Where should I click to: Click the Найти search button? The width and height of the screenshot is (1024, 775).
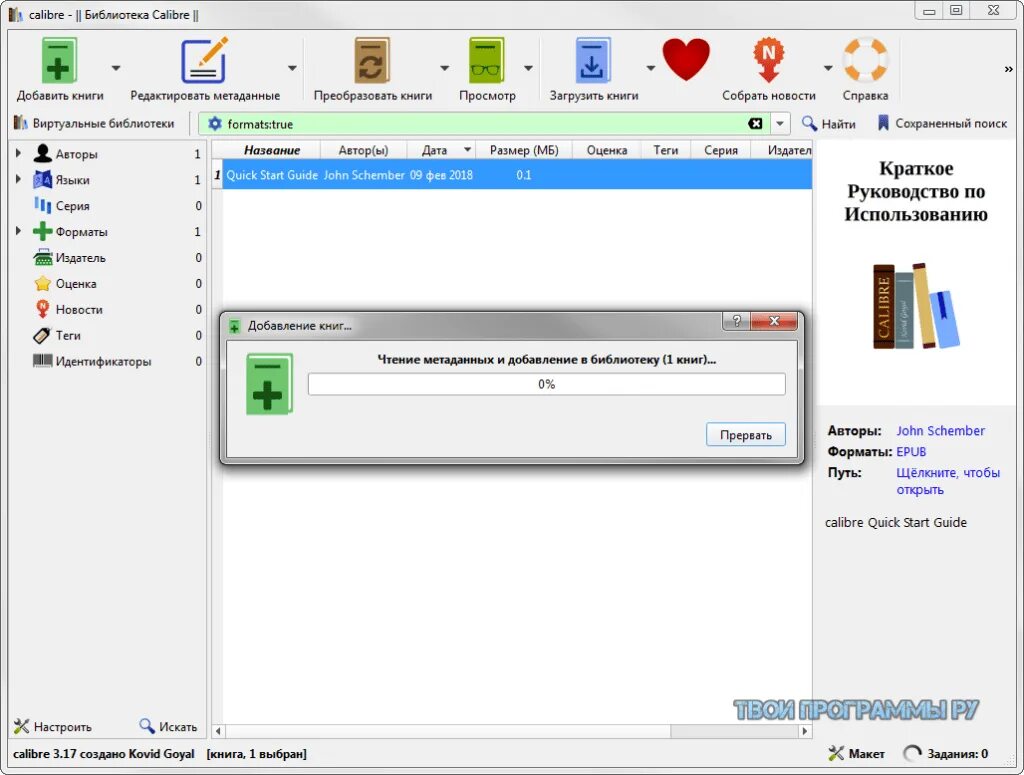point(829,123)
